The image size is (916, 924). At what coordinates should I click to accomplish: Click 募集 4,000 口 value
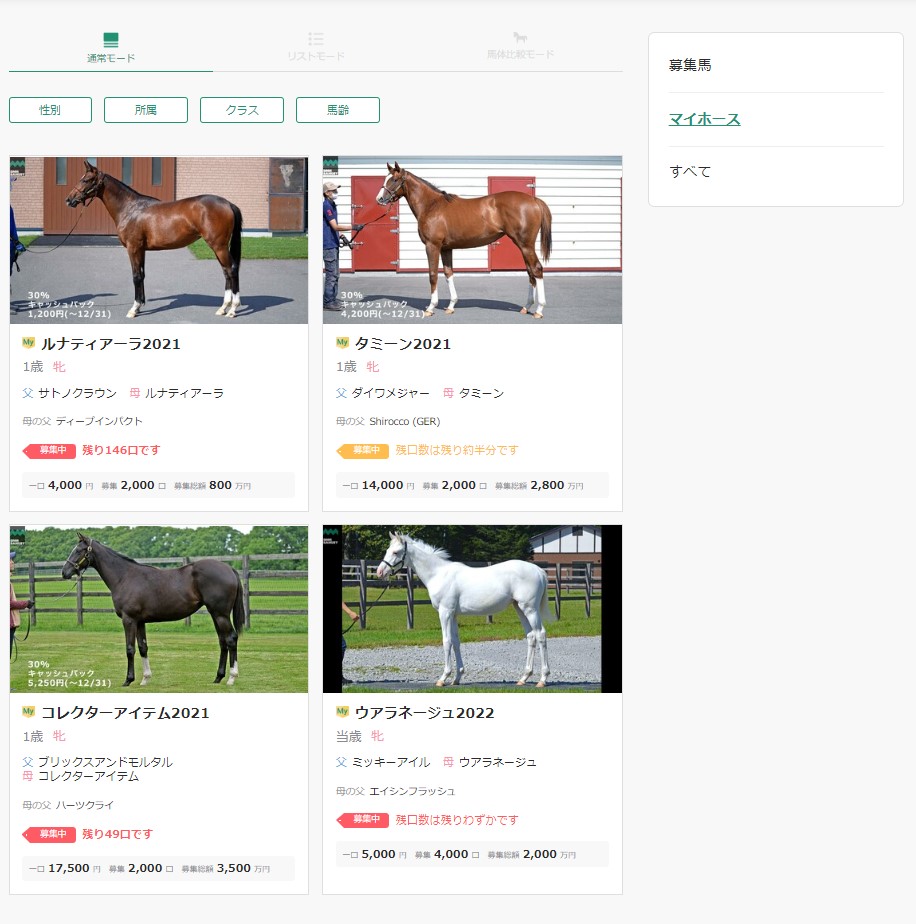(x=447, y=854)
